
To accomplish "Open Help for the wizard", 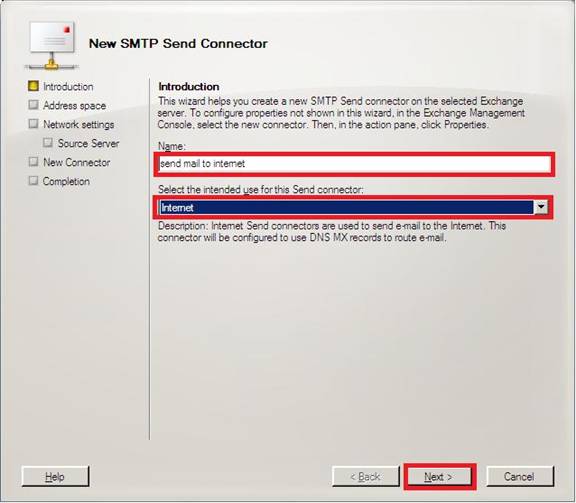I will pos(55,477).
